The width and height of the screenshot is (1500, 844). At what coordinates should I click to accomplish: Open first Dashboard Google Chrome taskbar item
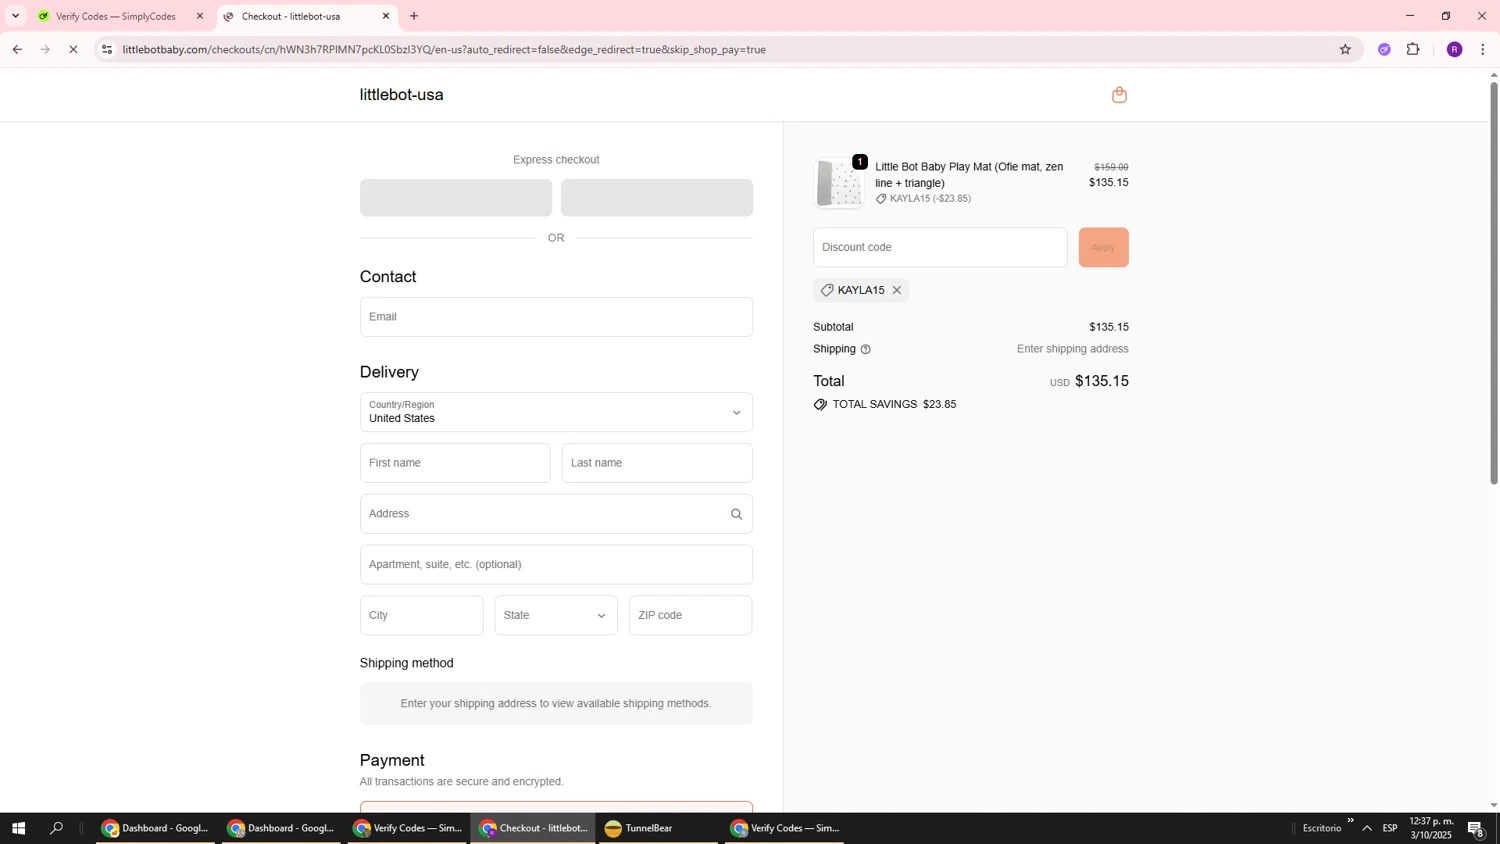pos(155,828)
